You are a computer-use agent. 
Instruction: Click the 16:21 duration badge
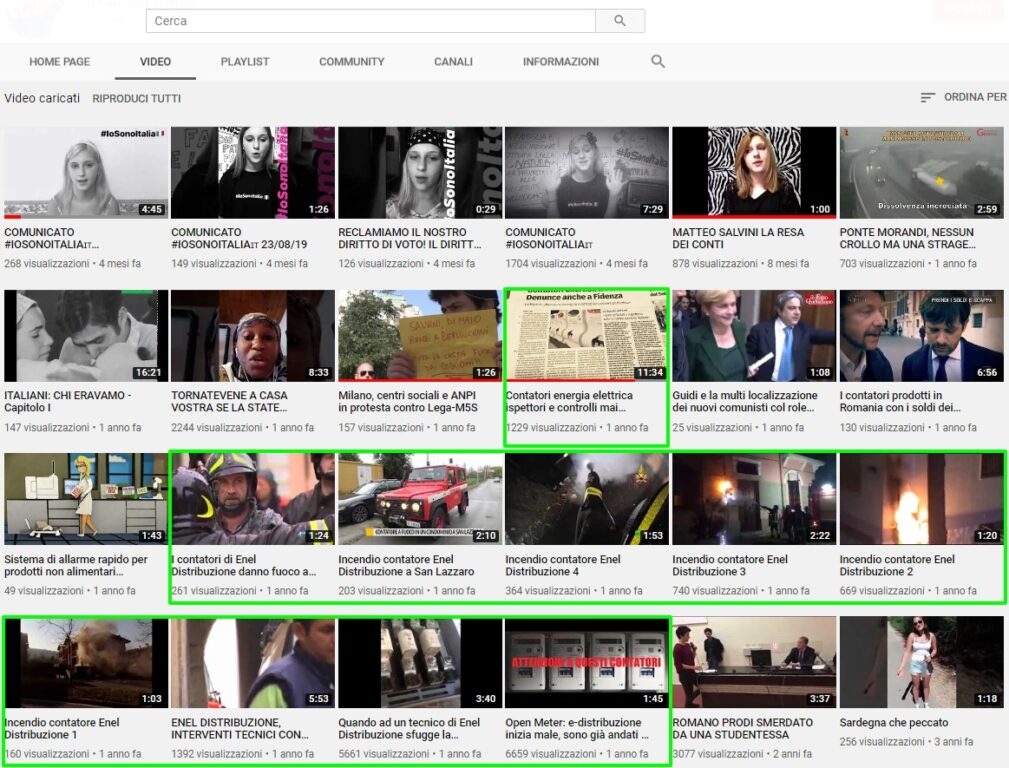pyautogui.click(x=149, y=372)
